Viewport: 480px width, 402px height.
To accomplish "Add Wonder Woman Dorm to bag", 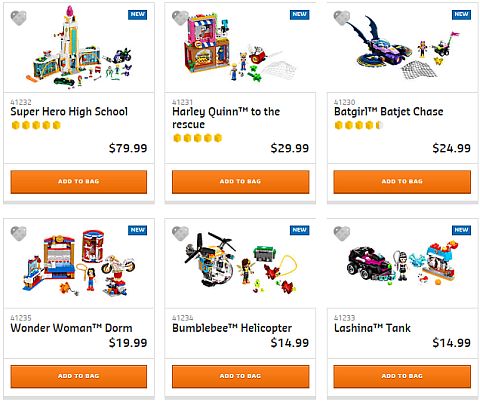I will point(79,376).
